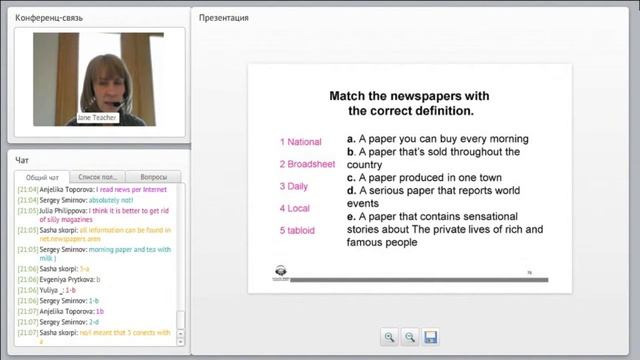Viewport: 640px width, 360px height.
Task: Click Sasha skorpi's 'all information can be found' message
Action: [94, 234]
